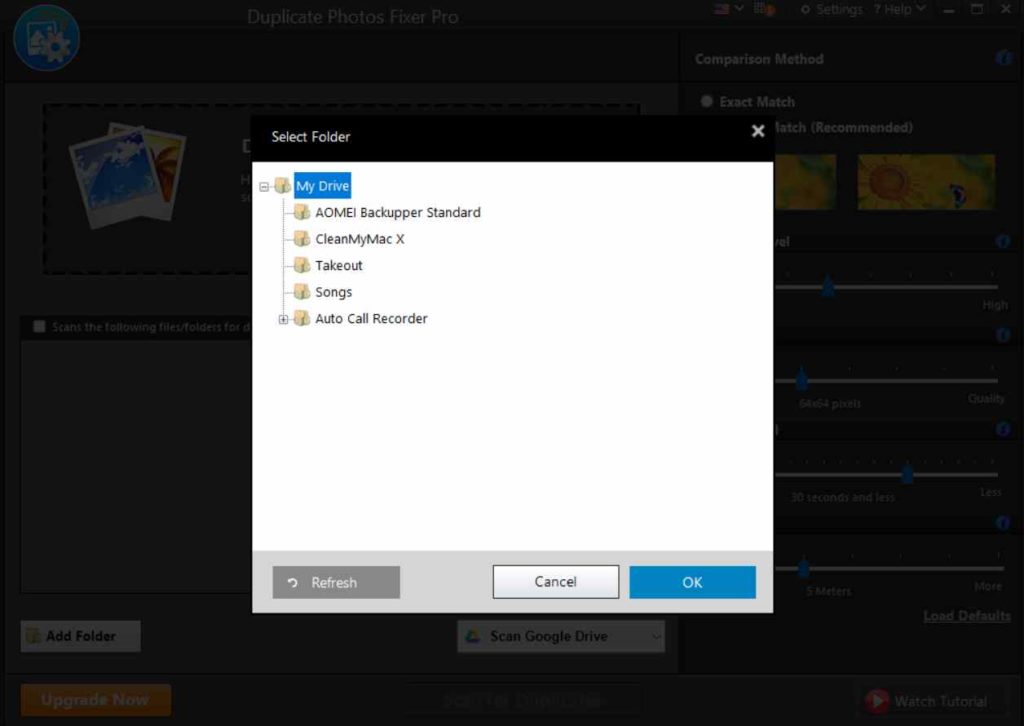1024x726 pixels.
Task: Click the Duplicate Photos Fixer Pro logo
Action: (46, 38)
